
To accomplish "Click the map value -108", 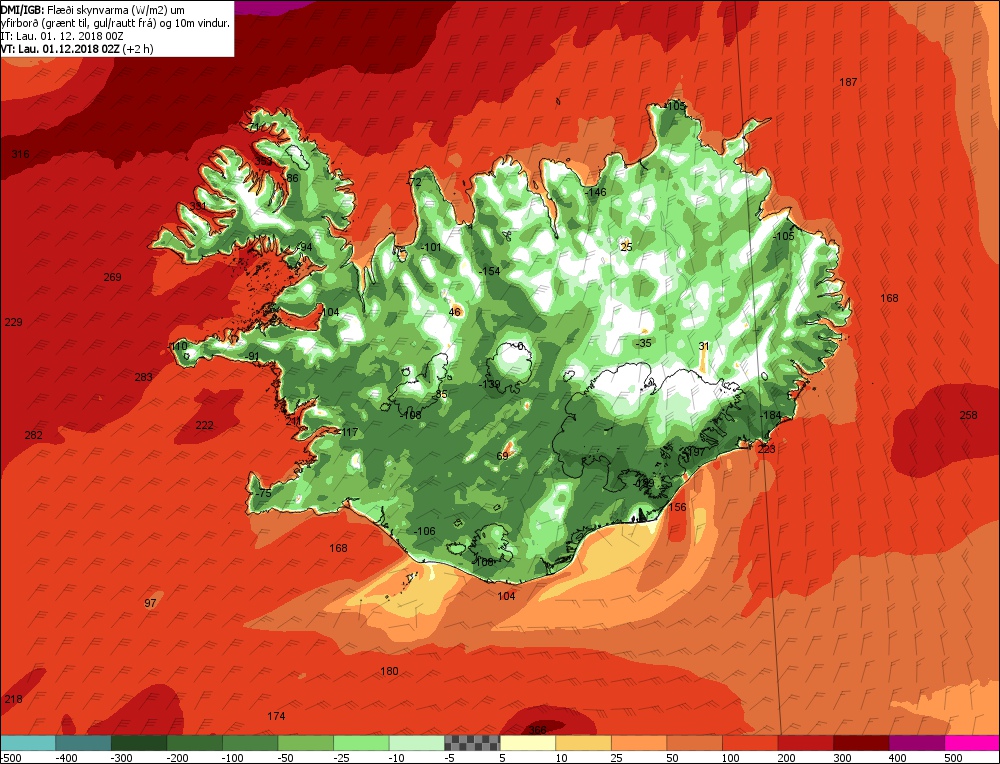I will [x=411, y=415].
